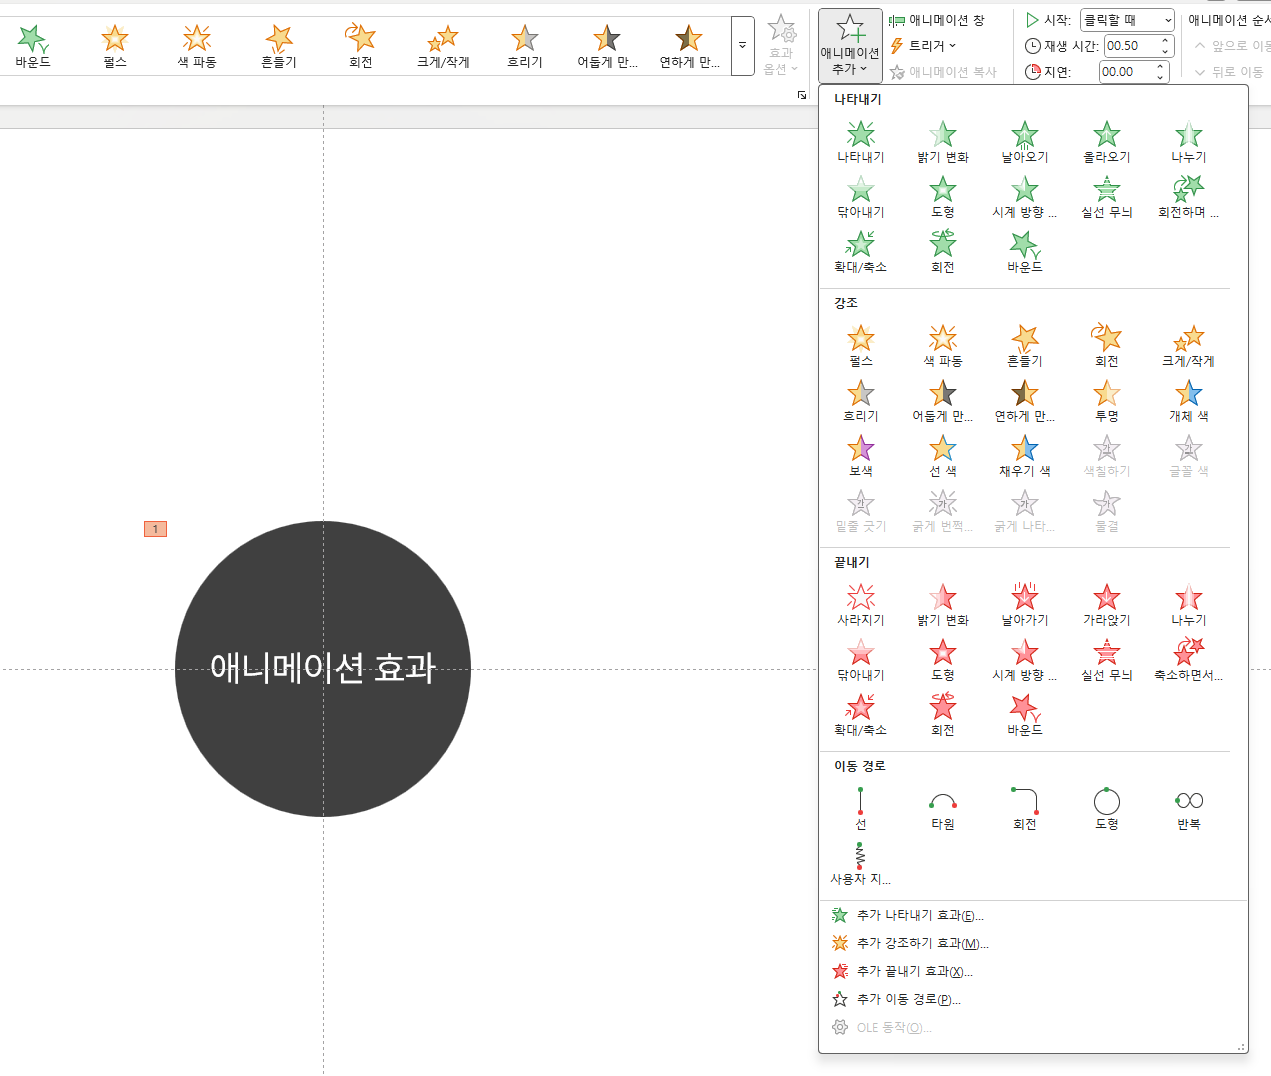Expand the ribbon animation gallery more arrow
Viewport: 1271px width, 1076px height.
coord(742,46)
